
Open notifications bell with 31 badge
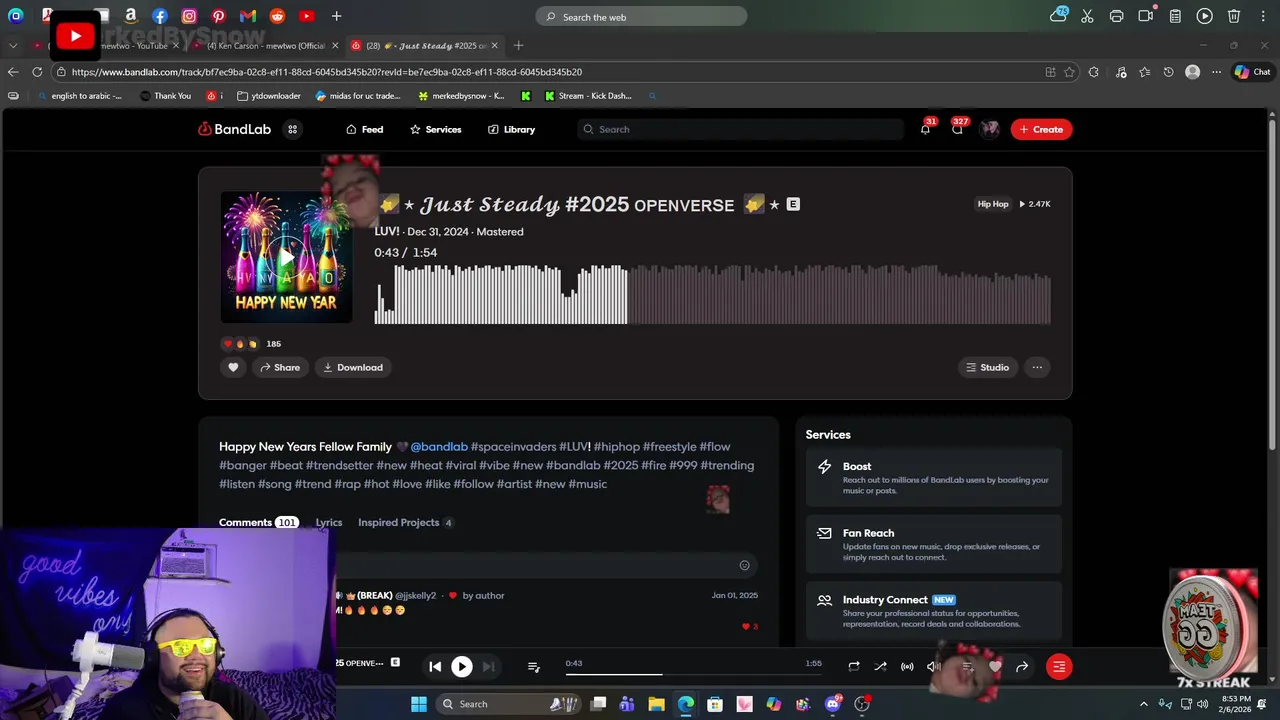pos(925,129)
